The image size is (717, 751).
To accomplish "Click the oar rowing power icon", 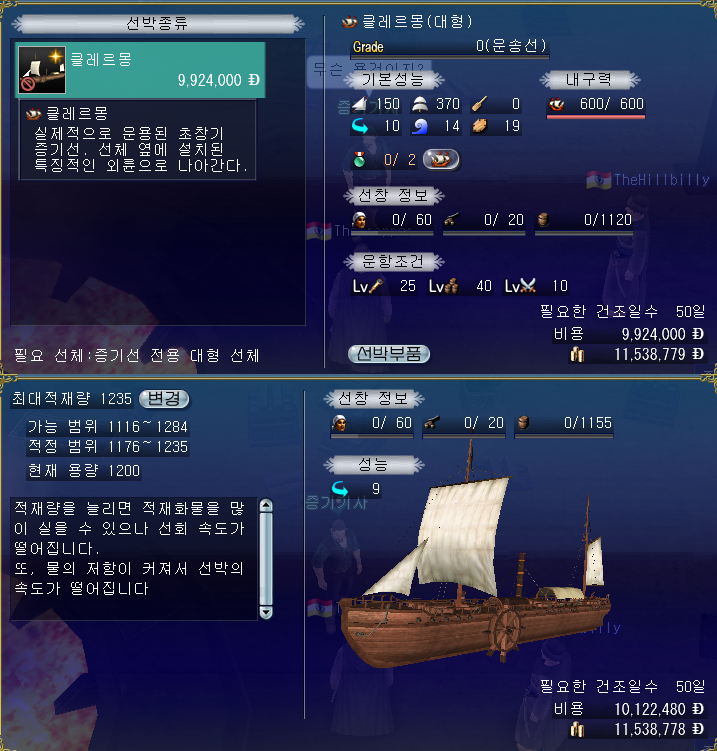I will 480,103.
